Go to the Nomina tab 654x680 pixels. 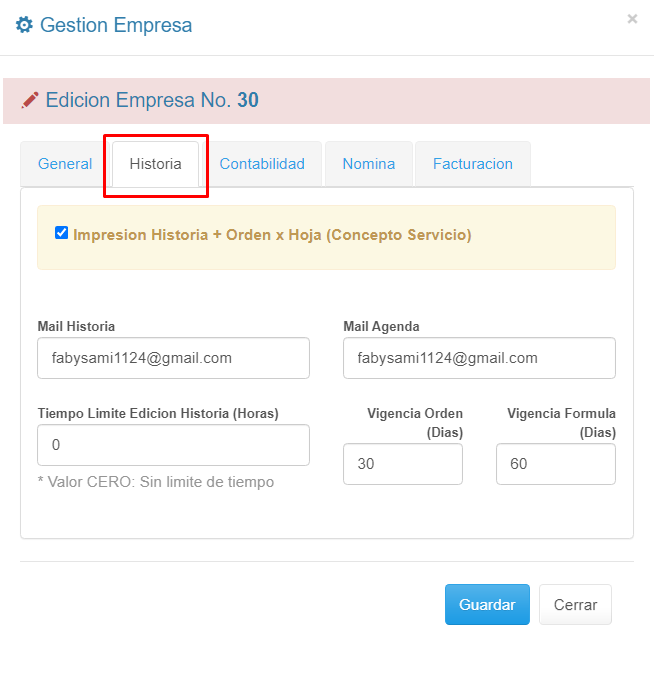click(x=369, y=164)
